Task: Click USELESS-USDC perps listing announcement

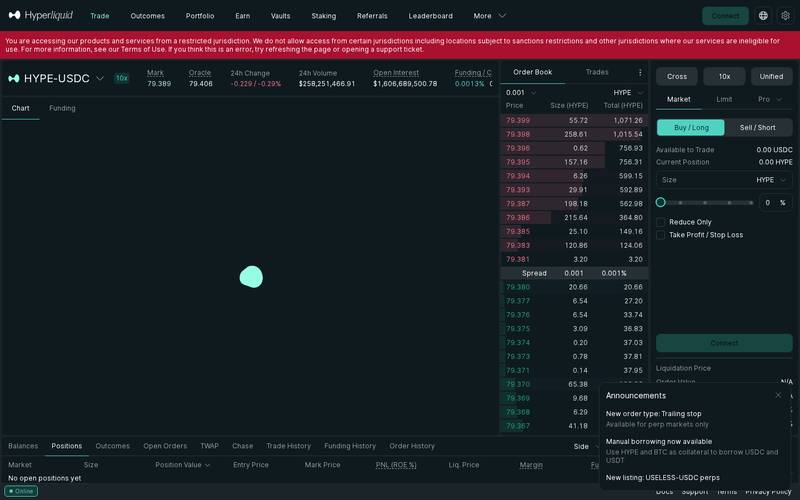Action: coord(663,478)
